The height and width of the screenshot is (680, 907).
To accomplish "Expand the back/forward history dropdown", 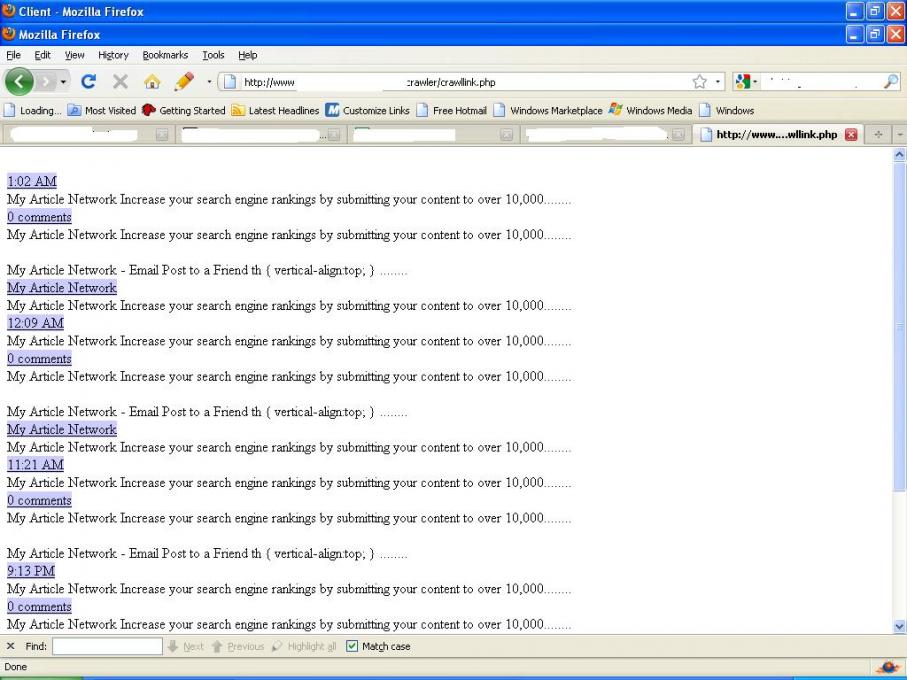I will click(64, 82).
